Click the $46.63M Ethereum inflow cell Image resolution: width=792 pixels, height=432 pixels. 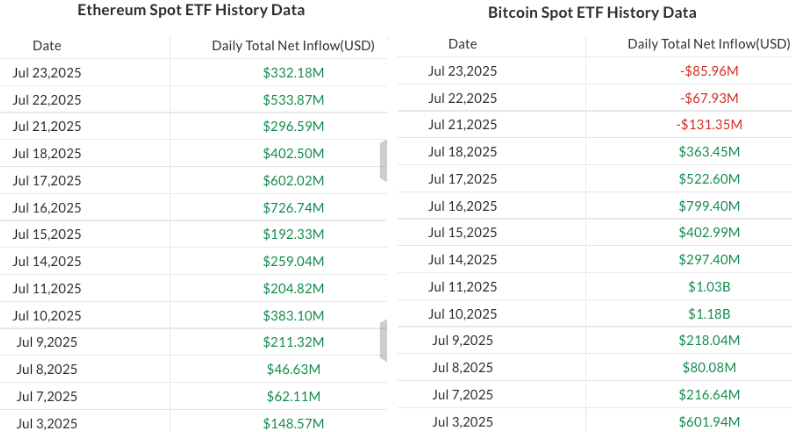293,369
